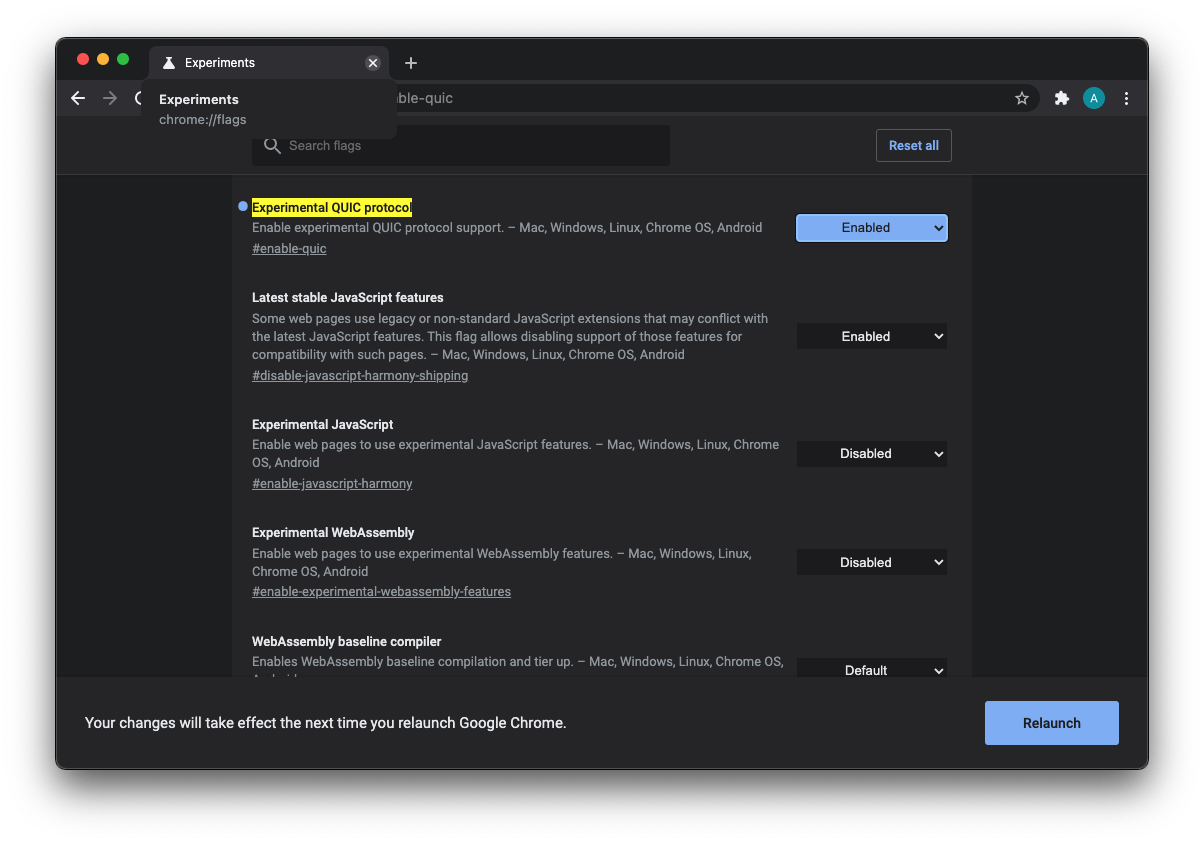Expand the Experimental JavaScript dropdown

coord(871,454)
